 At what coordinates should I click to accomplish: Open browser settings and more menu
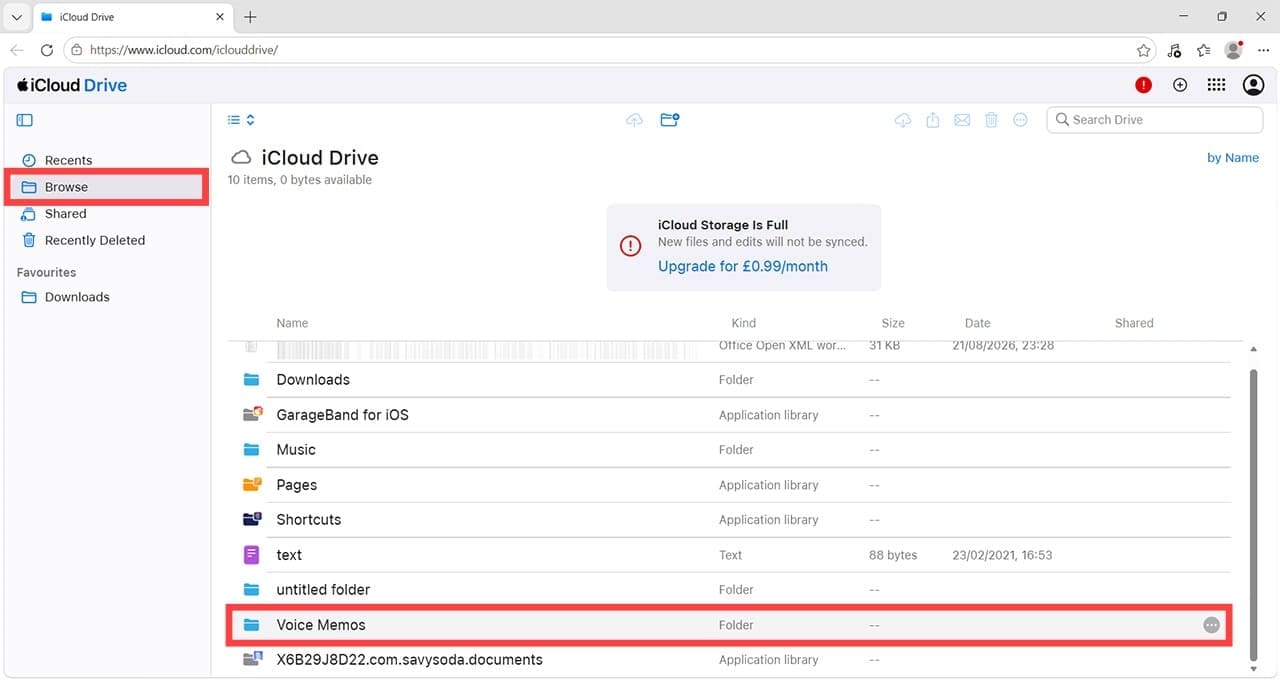(x=1264, y=50)
